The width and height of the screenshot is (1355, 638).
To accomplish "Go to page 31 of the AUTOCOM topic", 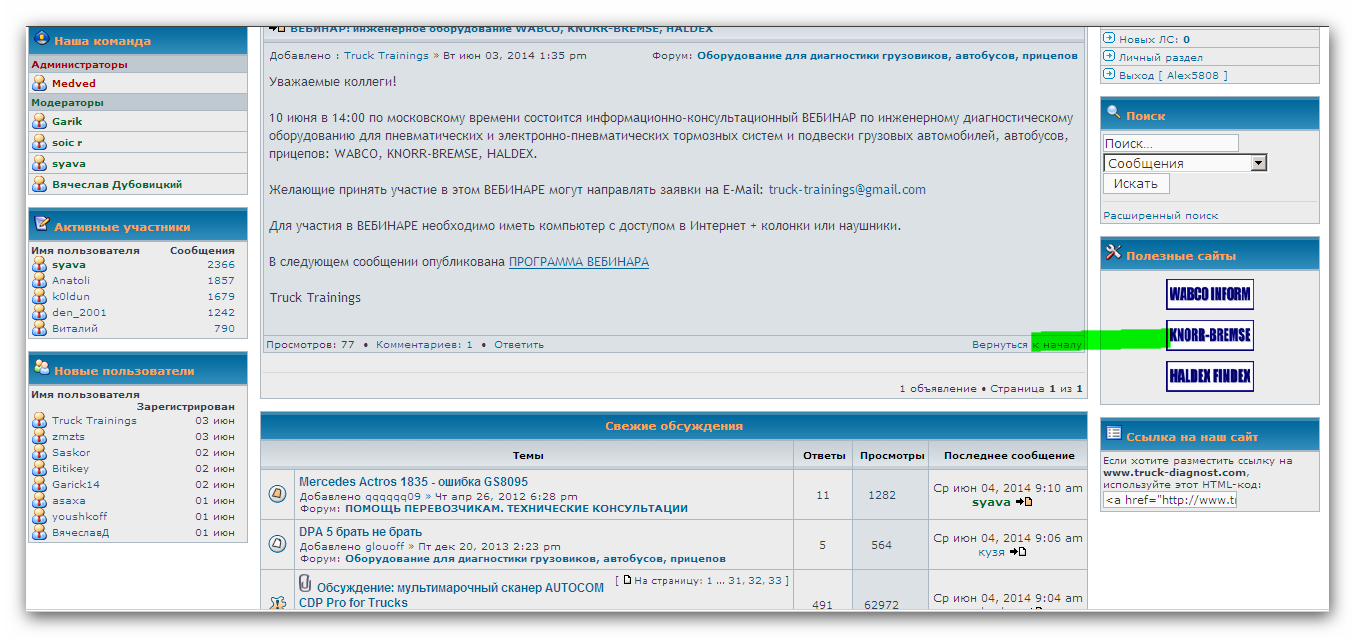I will tap(736, 580).
